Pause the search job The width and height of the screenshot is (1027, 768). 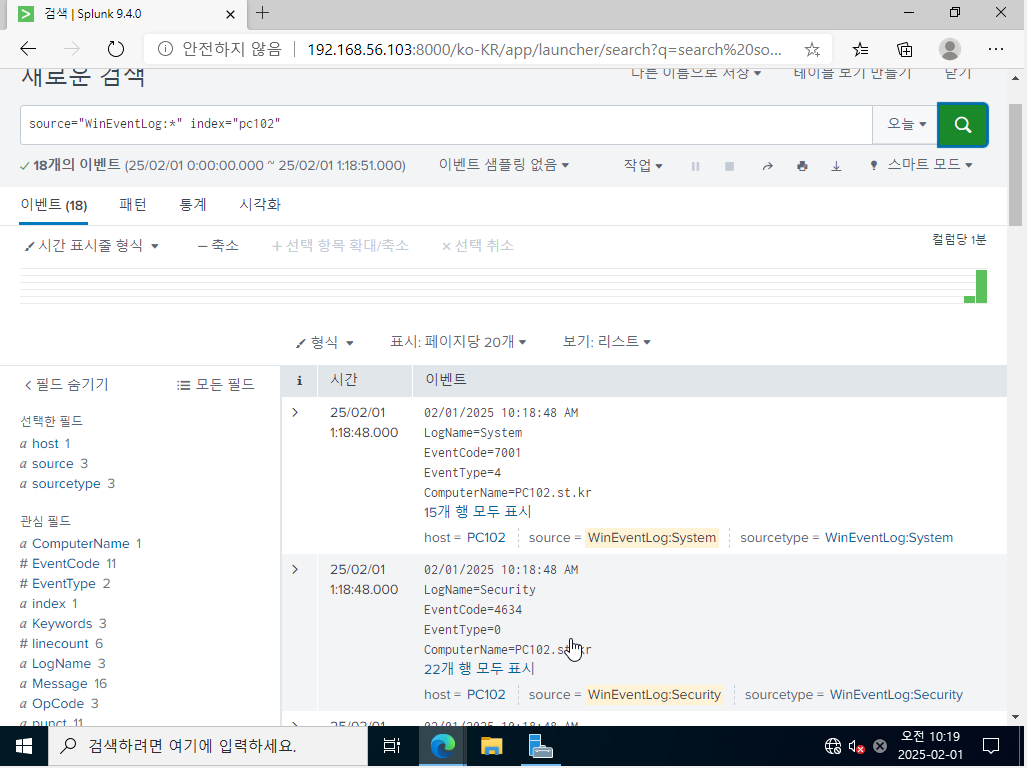pyautogui.click(x=695, y=166)
